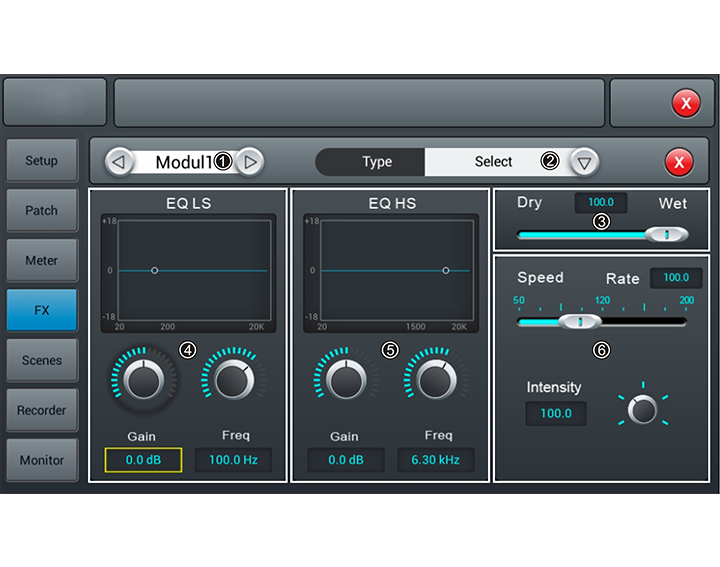Click the Speed rate slider handle

[x=579, y=322]
